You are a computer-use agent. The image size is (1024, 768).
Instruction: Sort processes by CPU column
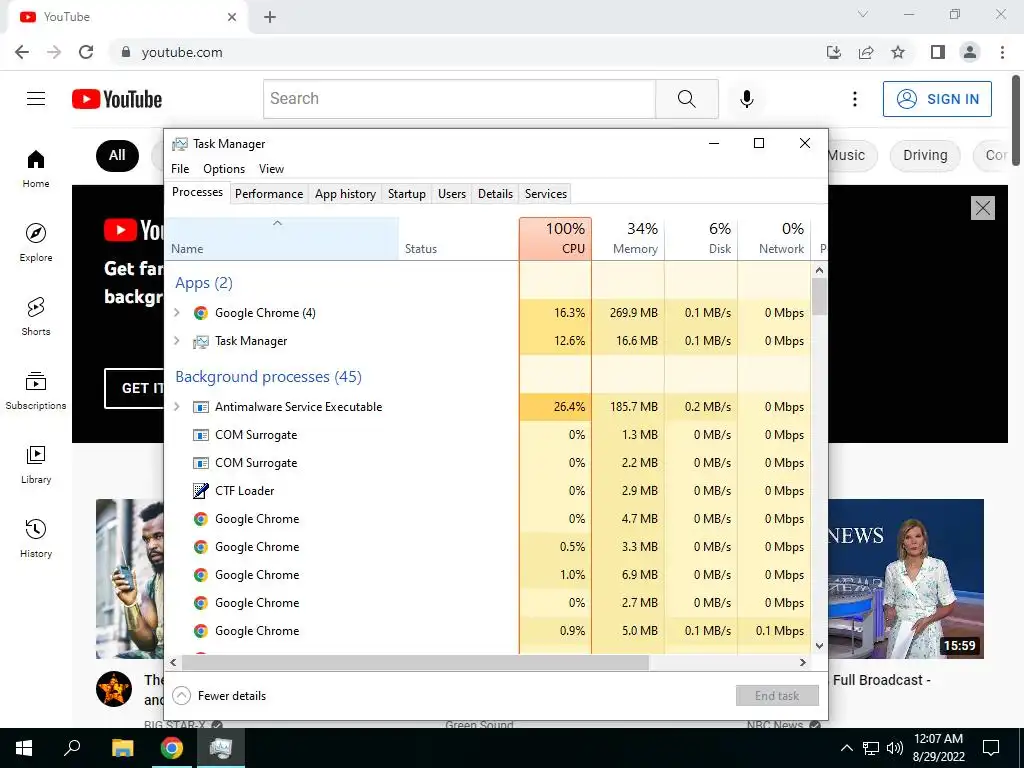(x=556, y=239)
